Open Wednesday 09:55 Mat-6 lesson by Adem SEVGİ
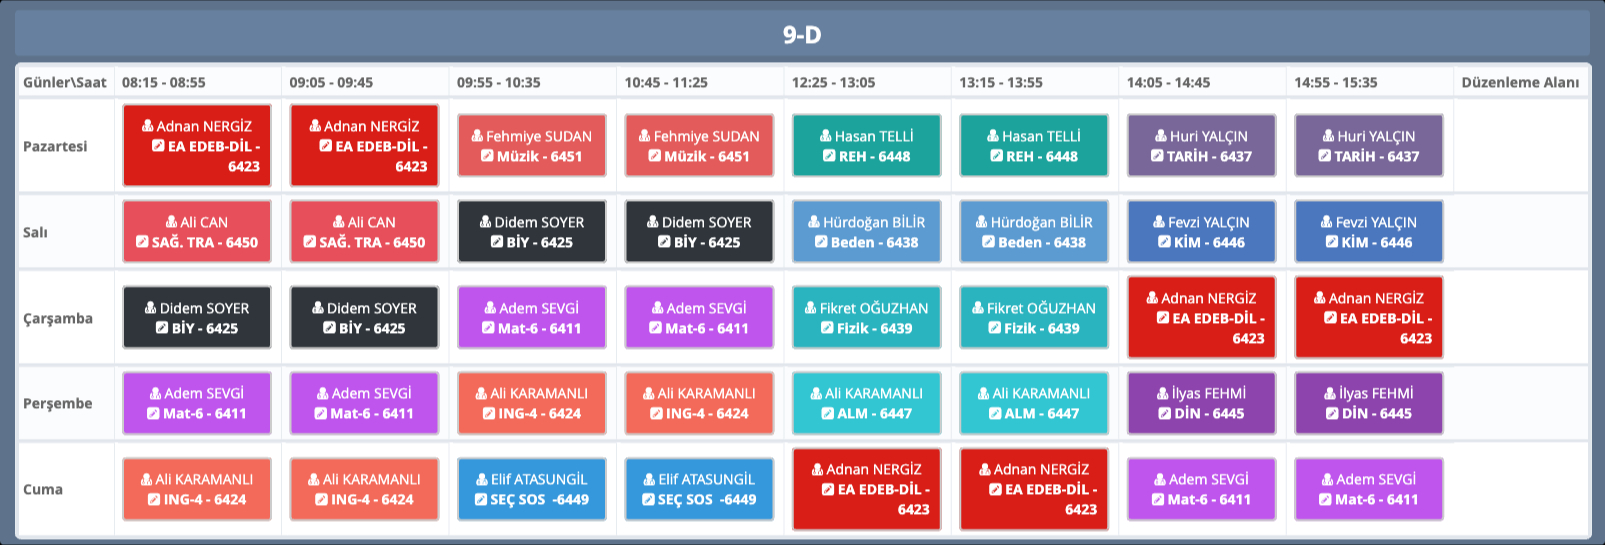Viewport: 1605px width, 545px height. tap(531, 318)
